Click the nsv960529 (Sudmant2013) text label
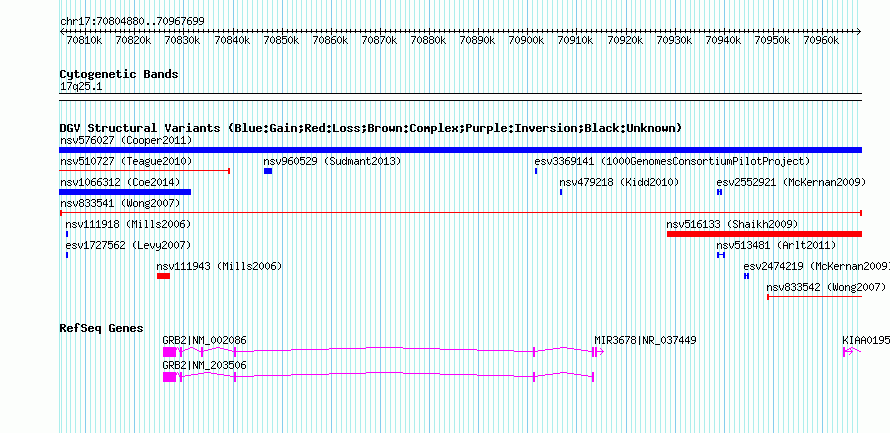 point(332,161)
